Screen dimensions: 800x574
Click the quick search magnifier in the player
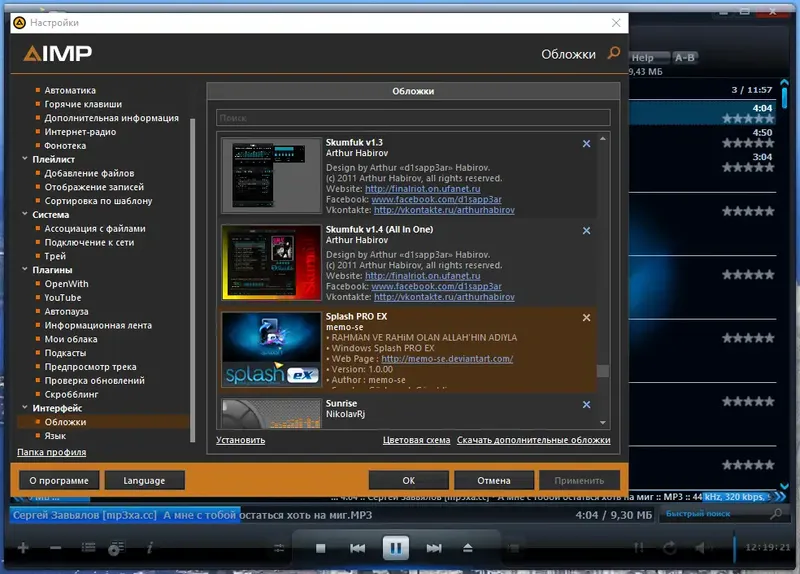(776, 514)
